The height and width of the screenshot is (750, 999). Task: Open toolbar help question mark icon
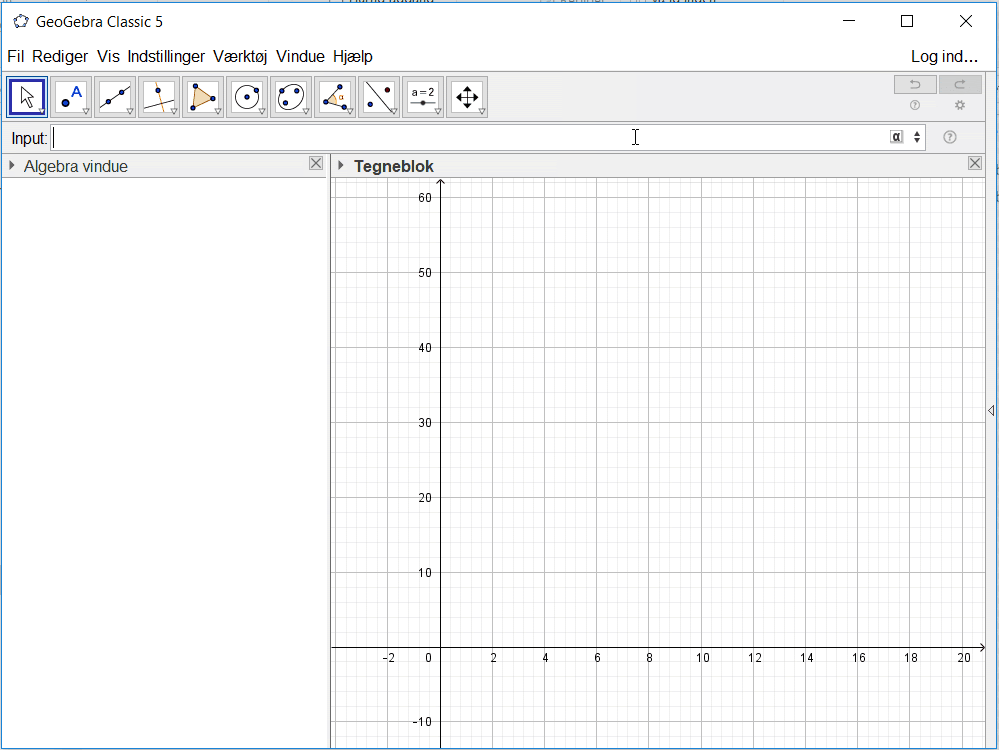point(915,105)
